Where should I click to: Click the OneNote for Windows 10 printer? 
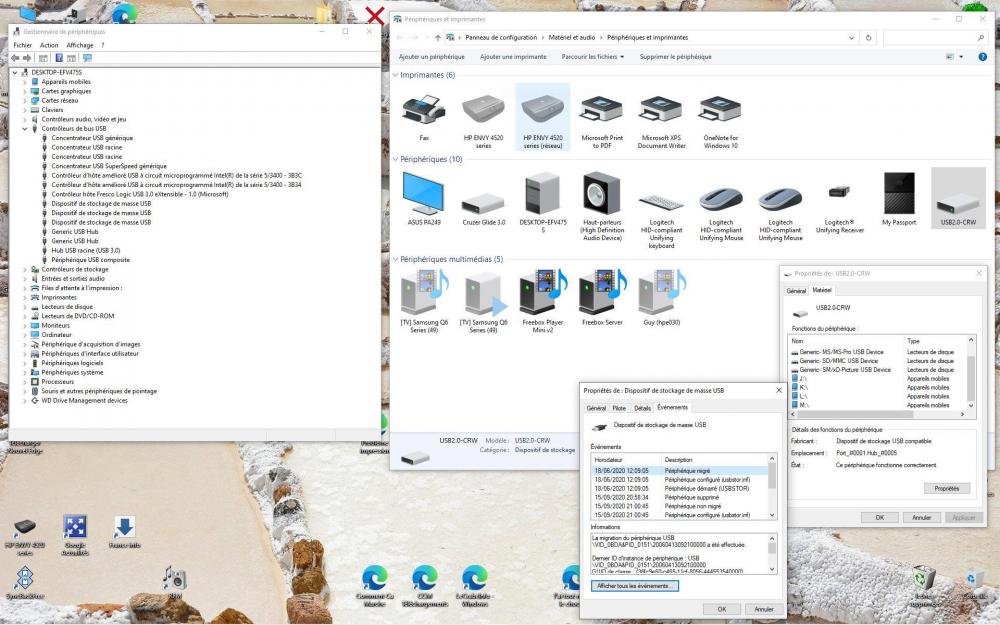[720, 110]
